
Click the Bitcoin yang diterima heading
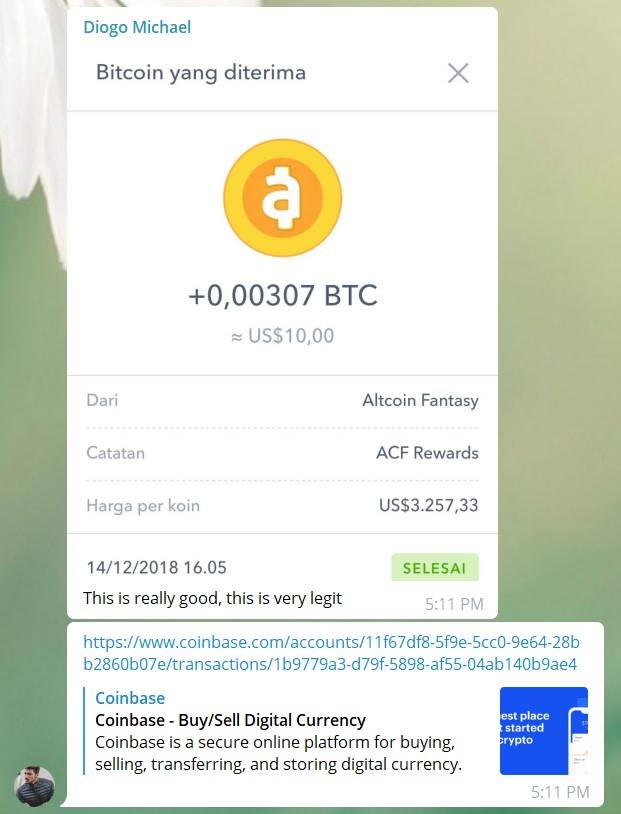pos(201,73)
